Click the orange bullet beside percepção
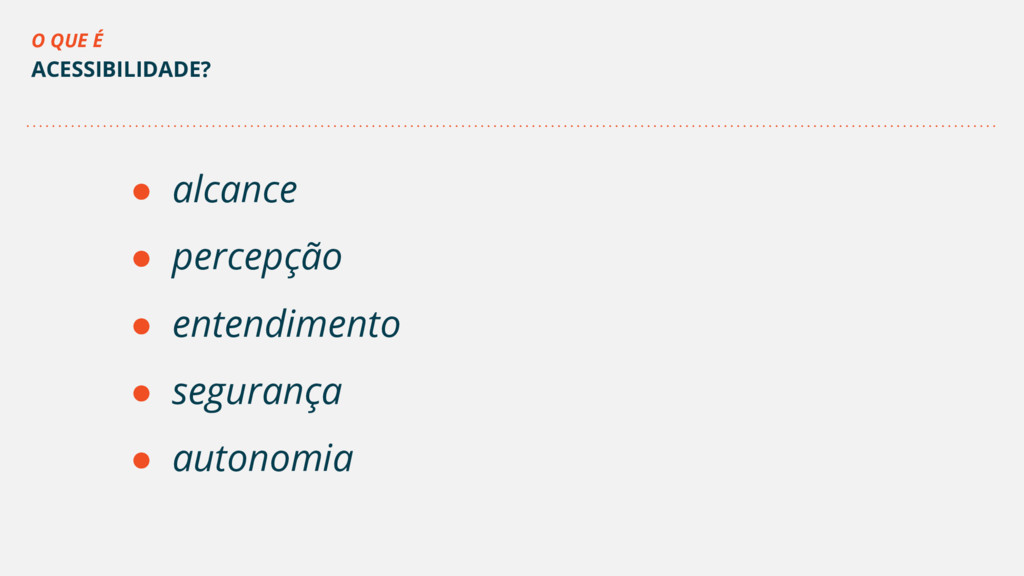Image resolution: width=1024 pixels, height=576 pixels. [141, 259]
